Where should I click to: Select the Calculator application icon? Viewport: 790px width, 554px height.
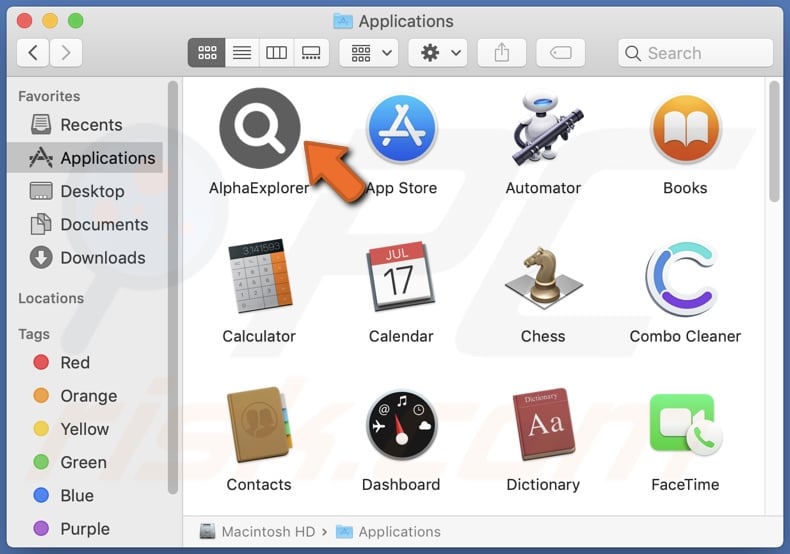coord(259,275)
